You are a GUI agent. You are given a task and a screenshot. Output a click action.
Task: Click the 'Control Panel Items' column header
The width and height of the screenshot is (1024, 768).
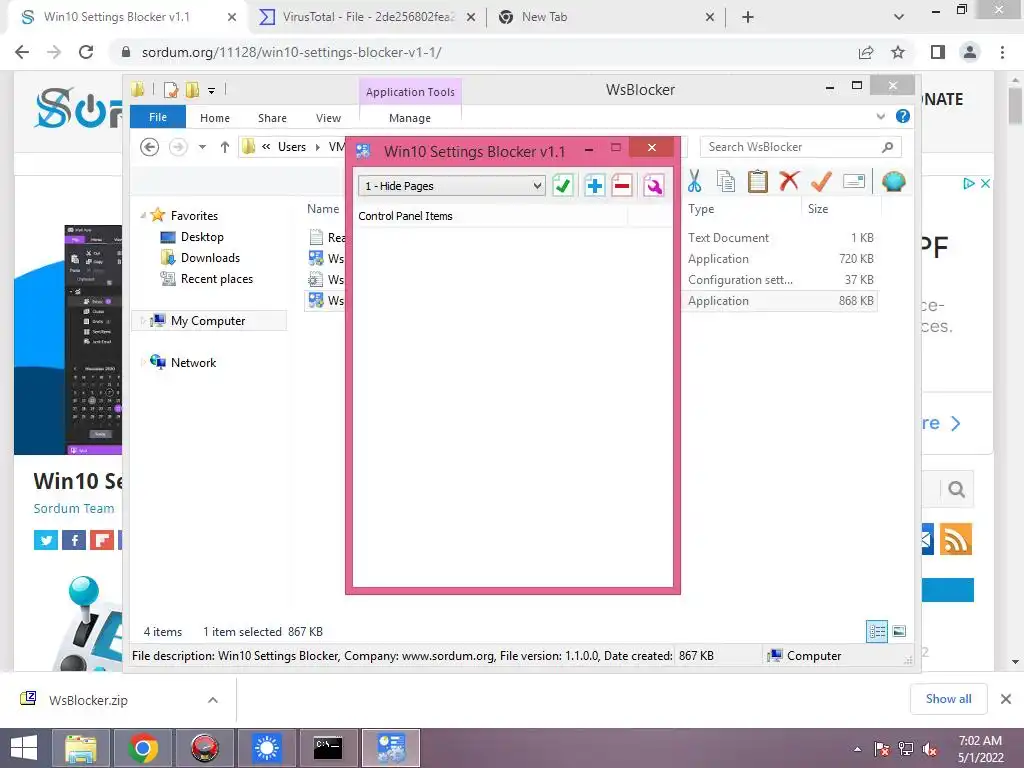pyautogui.click(x=492, y=216)
